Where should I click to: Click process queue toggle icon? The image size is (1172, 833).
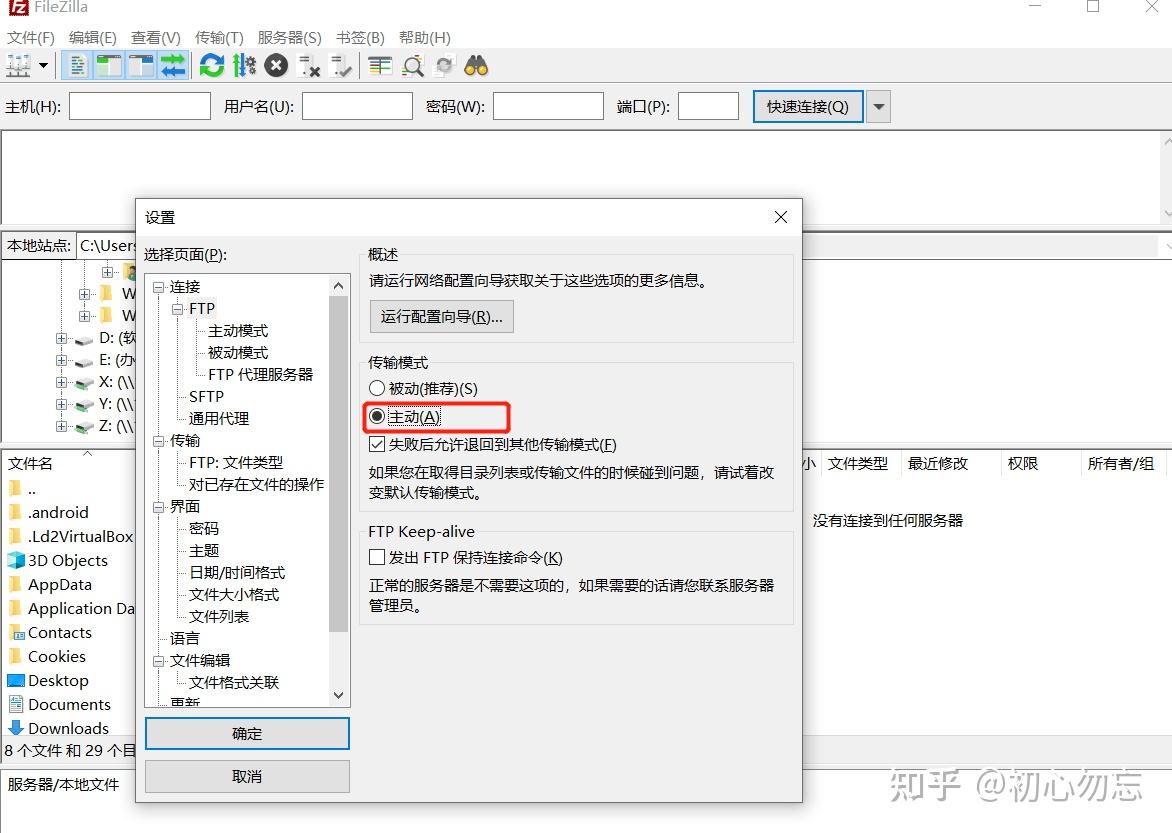[x=244, y=66]
